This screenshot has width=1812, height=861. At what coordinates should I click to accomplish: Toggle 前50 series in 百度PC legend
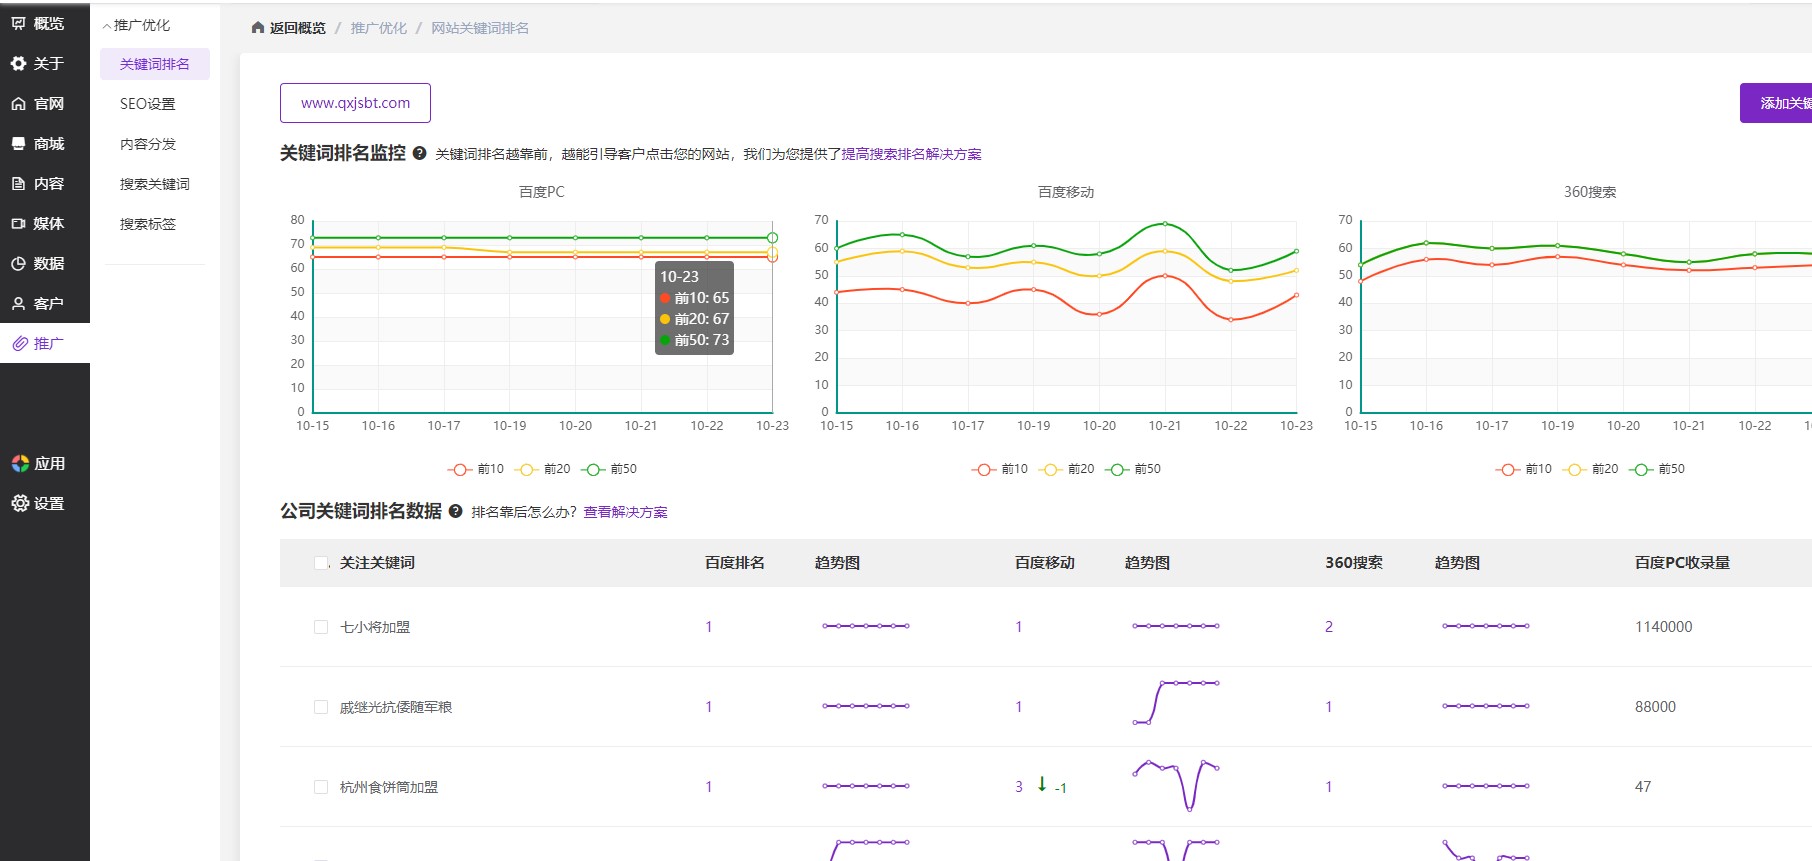click(609, 469)
